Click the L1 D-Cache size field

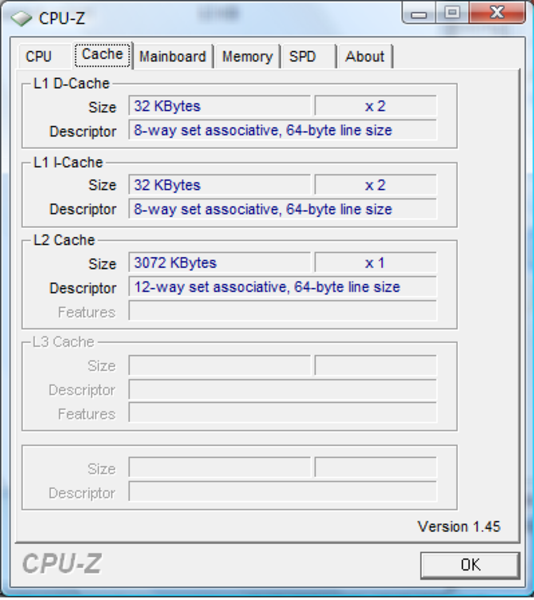coord(219,106)
